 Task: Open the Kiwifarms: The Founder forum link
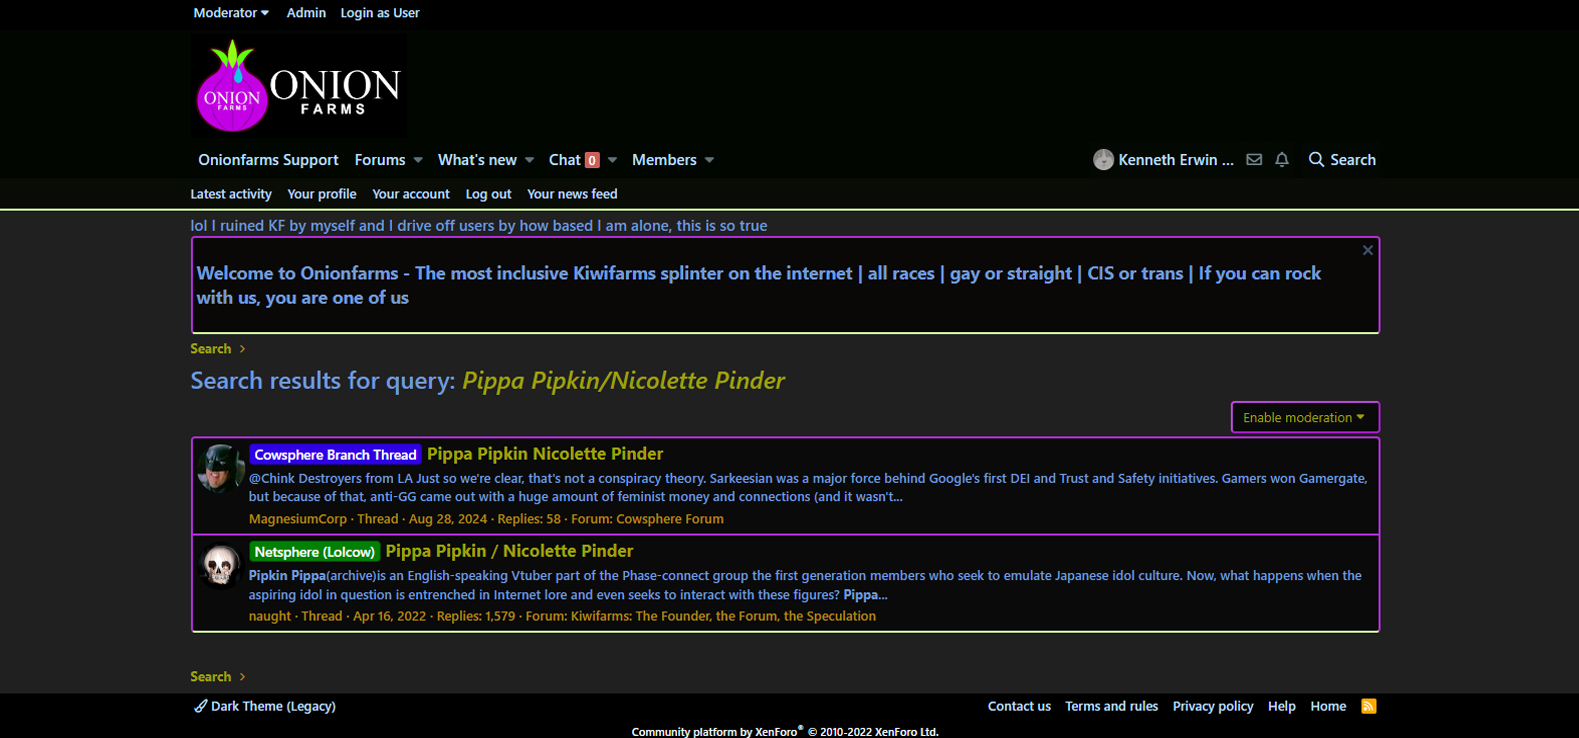point(723,616)
